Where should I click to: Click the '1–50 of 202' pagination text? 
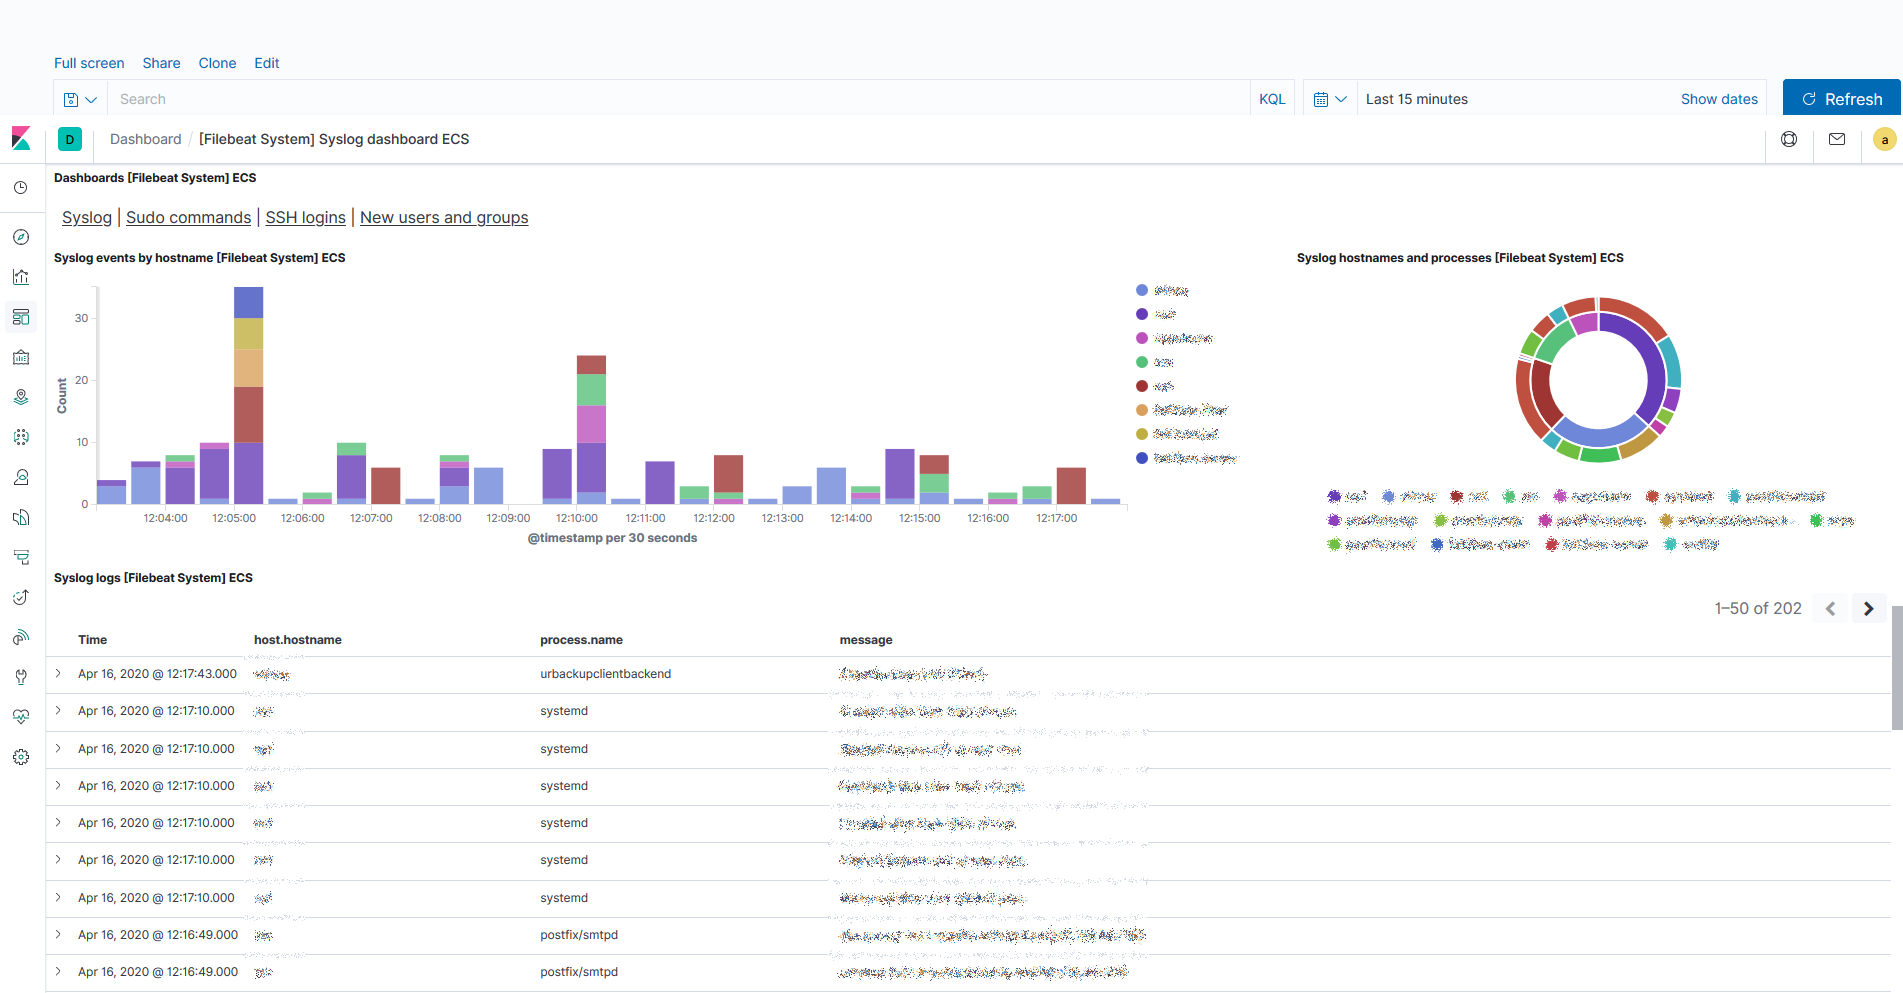click(1758, 608)
